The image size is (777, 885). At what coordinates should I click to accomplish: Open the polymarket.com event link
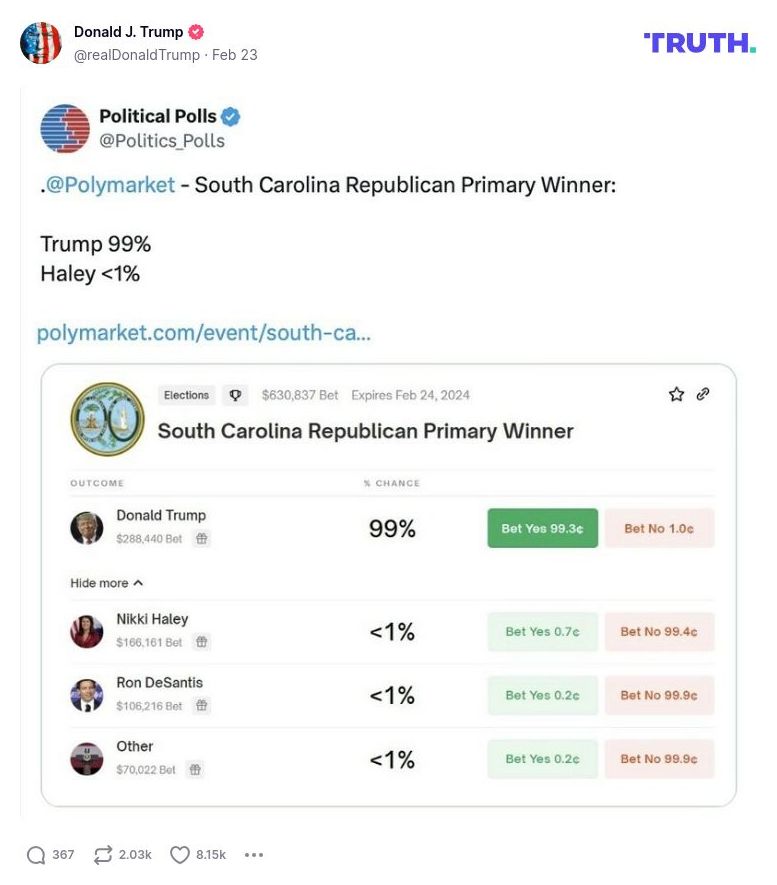(x=203, y=332)
